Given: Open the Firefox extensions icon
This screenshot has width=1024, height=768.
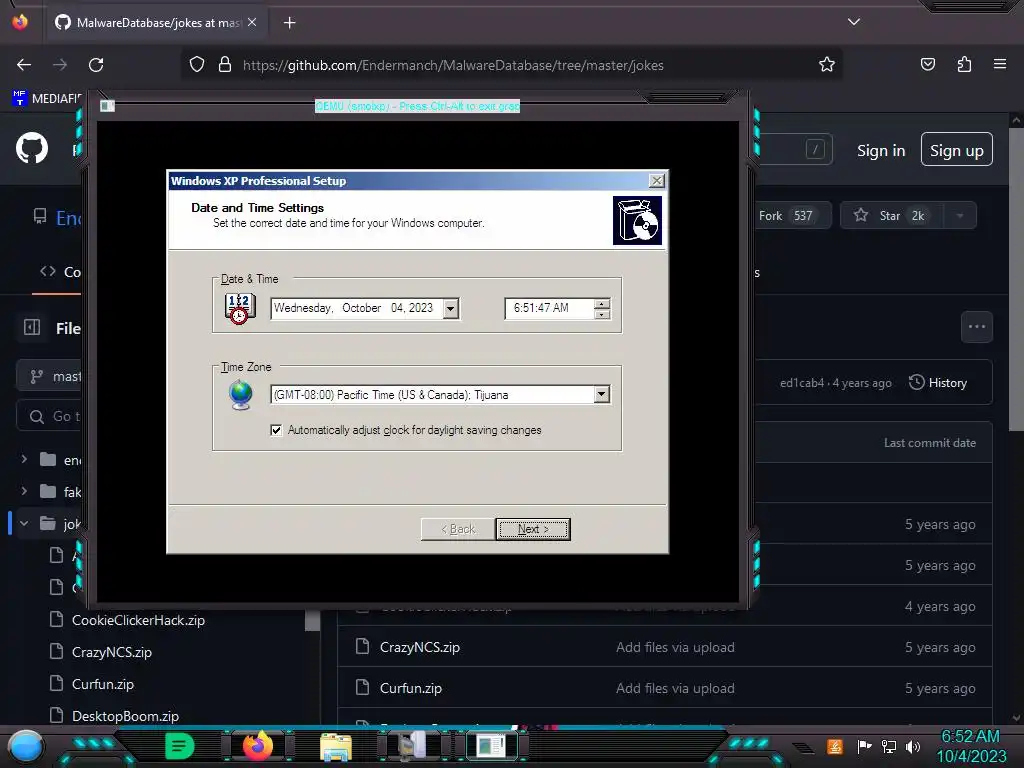Looking at the screenshot, I should click(x=964, y=64).
